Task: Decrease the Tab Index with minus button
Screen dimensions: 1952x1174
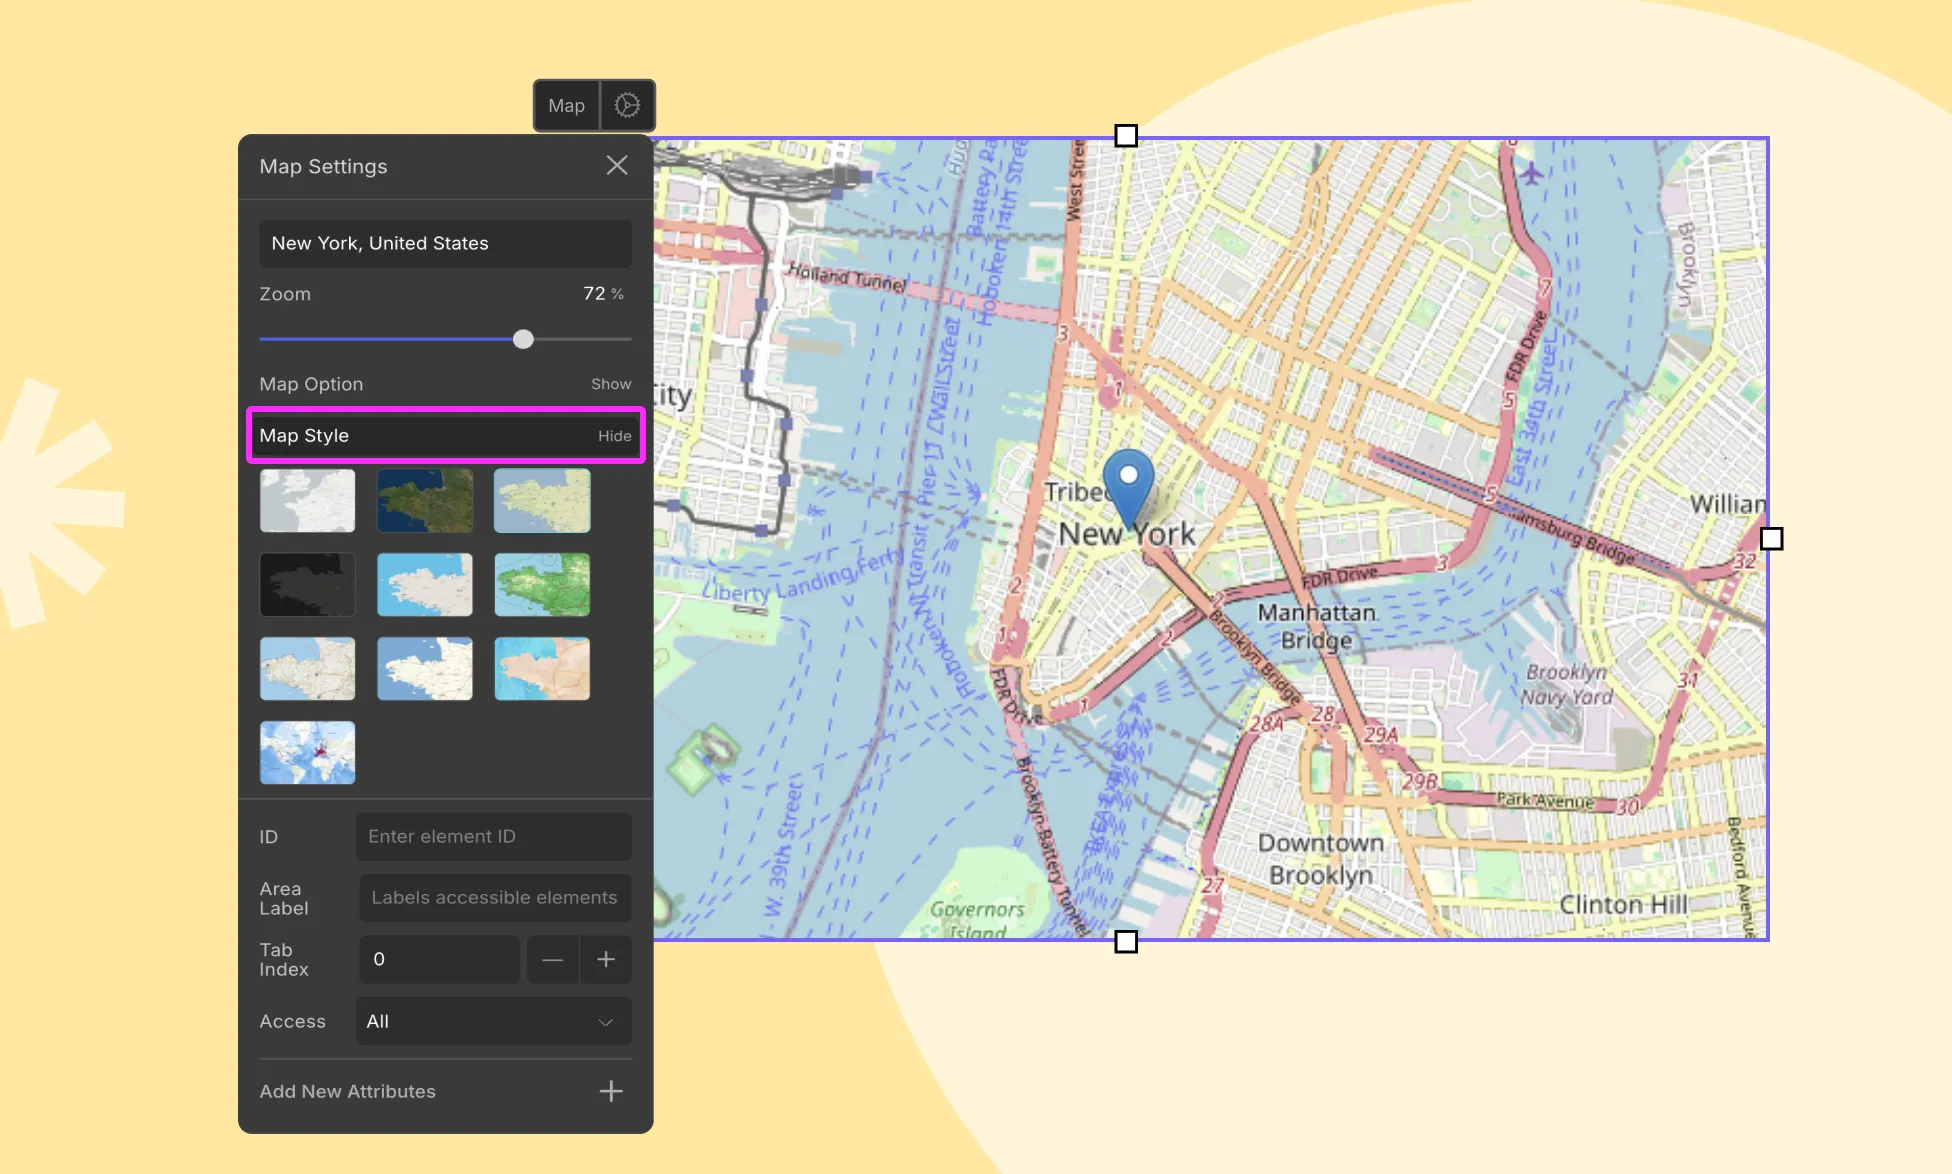Action: pos(552,959)
